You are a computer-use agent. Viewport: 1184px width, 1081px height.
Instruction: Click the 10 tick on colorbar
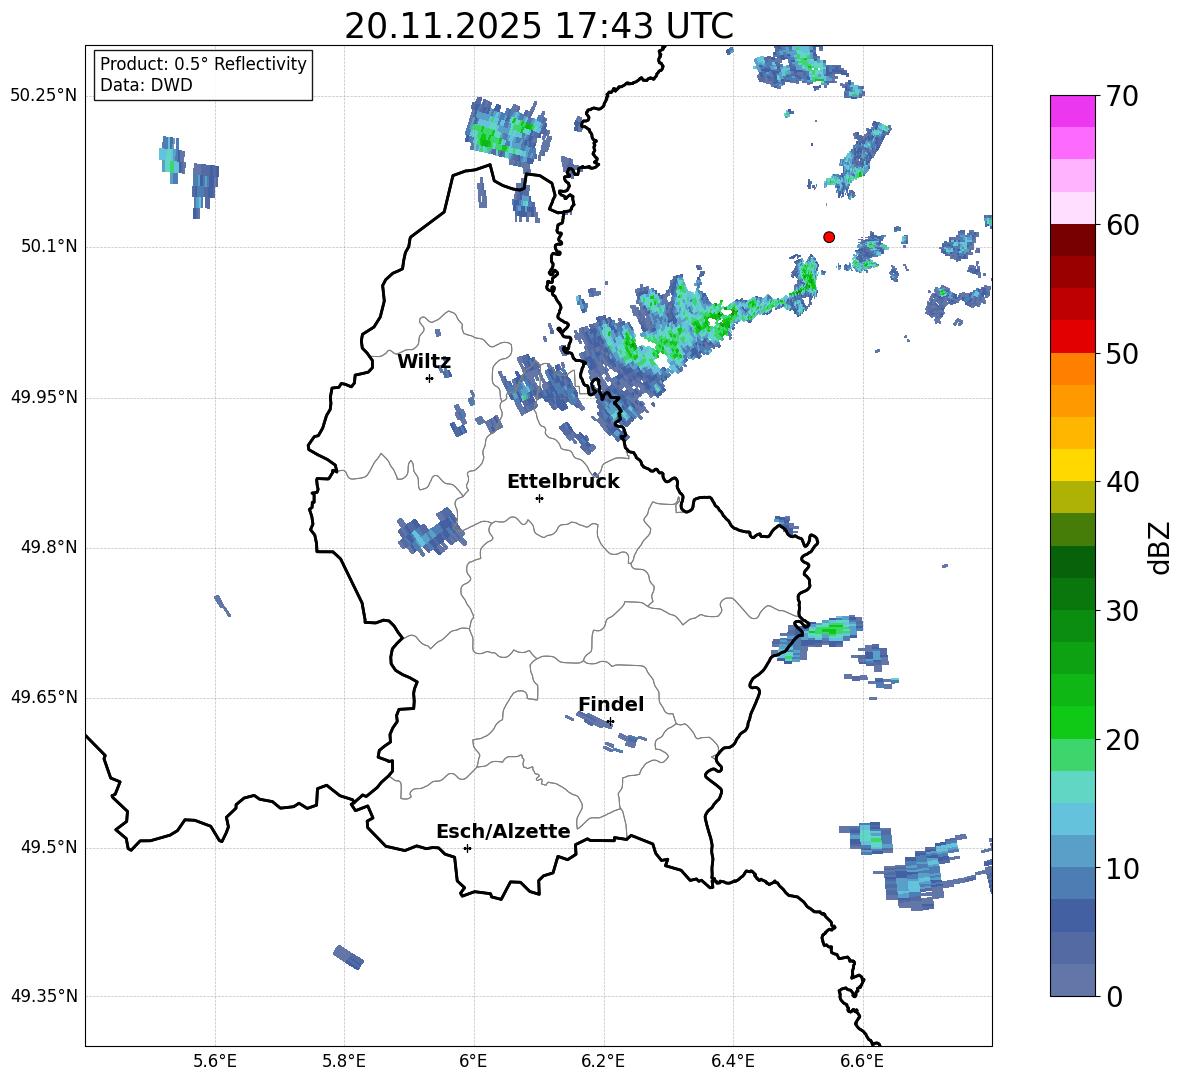click(x=1122, y=869)
